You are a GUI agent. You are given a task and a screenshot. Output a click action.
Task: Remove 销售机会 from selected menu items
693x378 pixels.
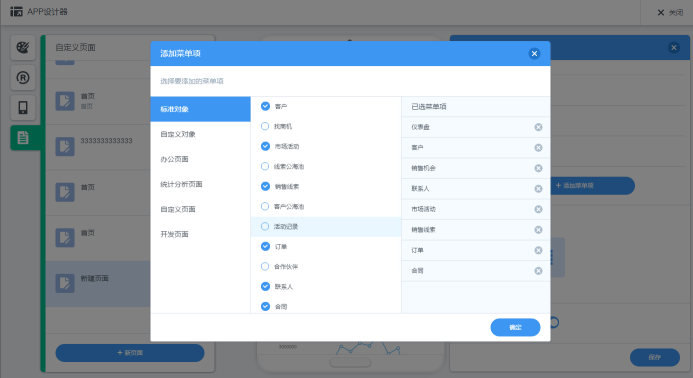tap(538, 168)
